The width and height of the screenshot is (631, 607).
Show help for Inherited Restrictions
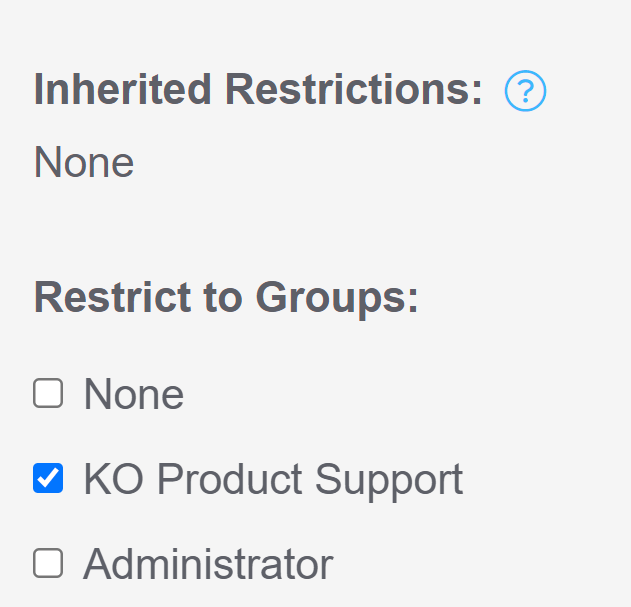point(525,92)
